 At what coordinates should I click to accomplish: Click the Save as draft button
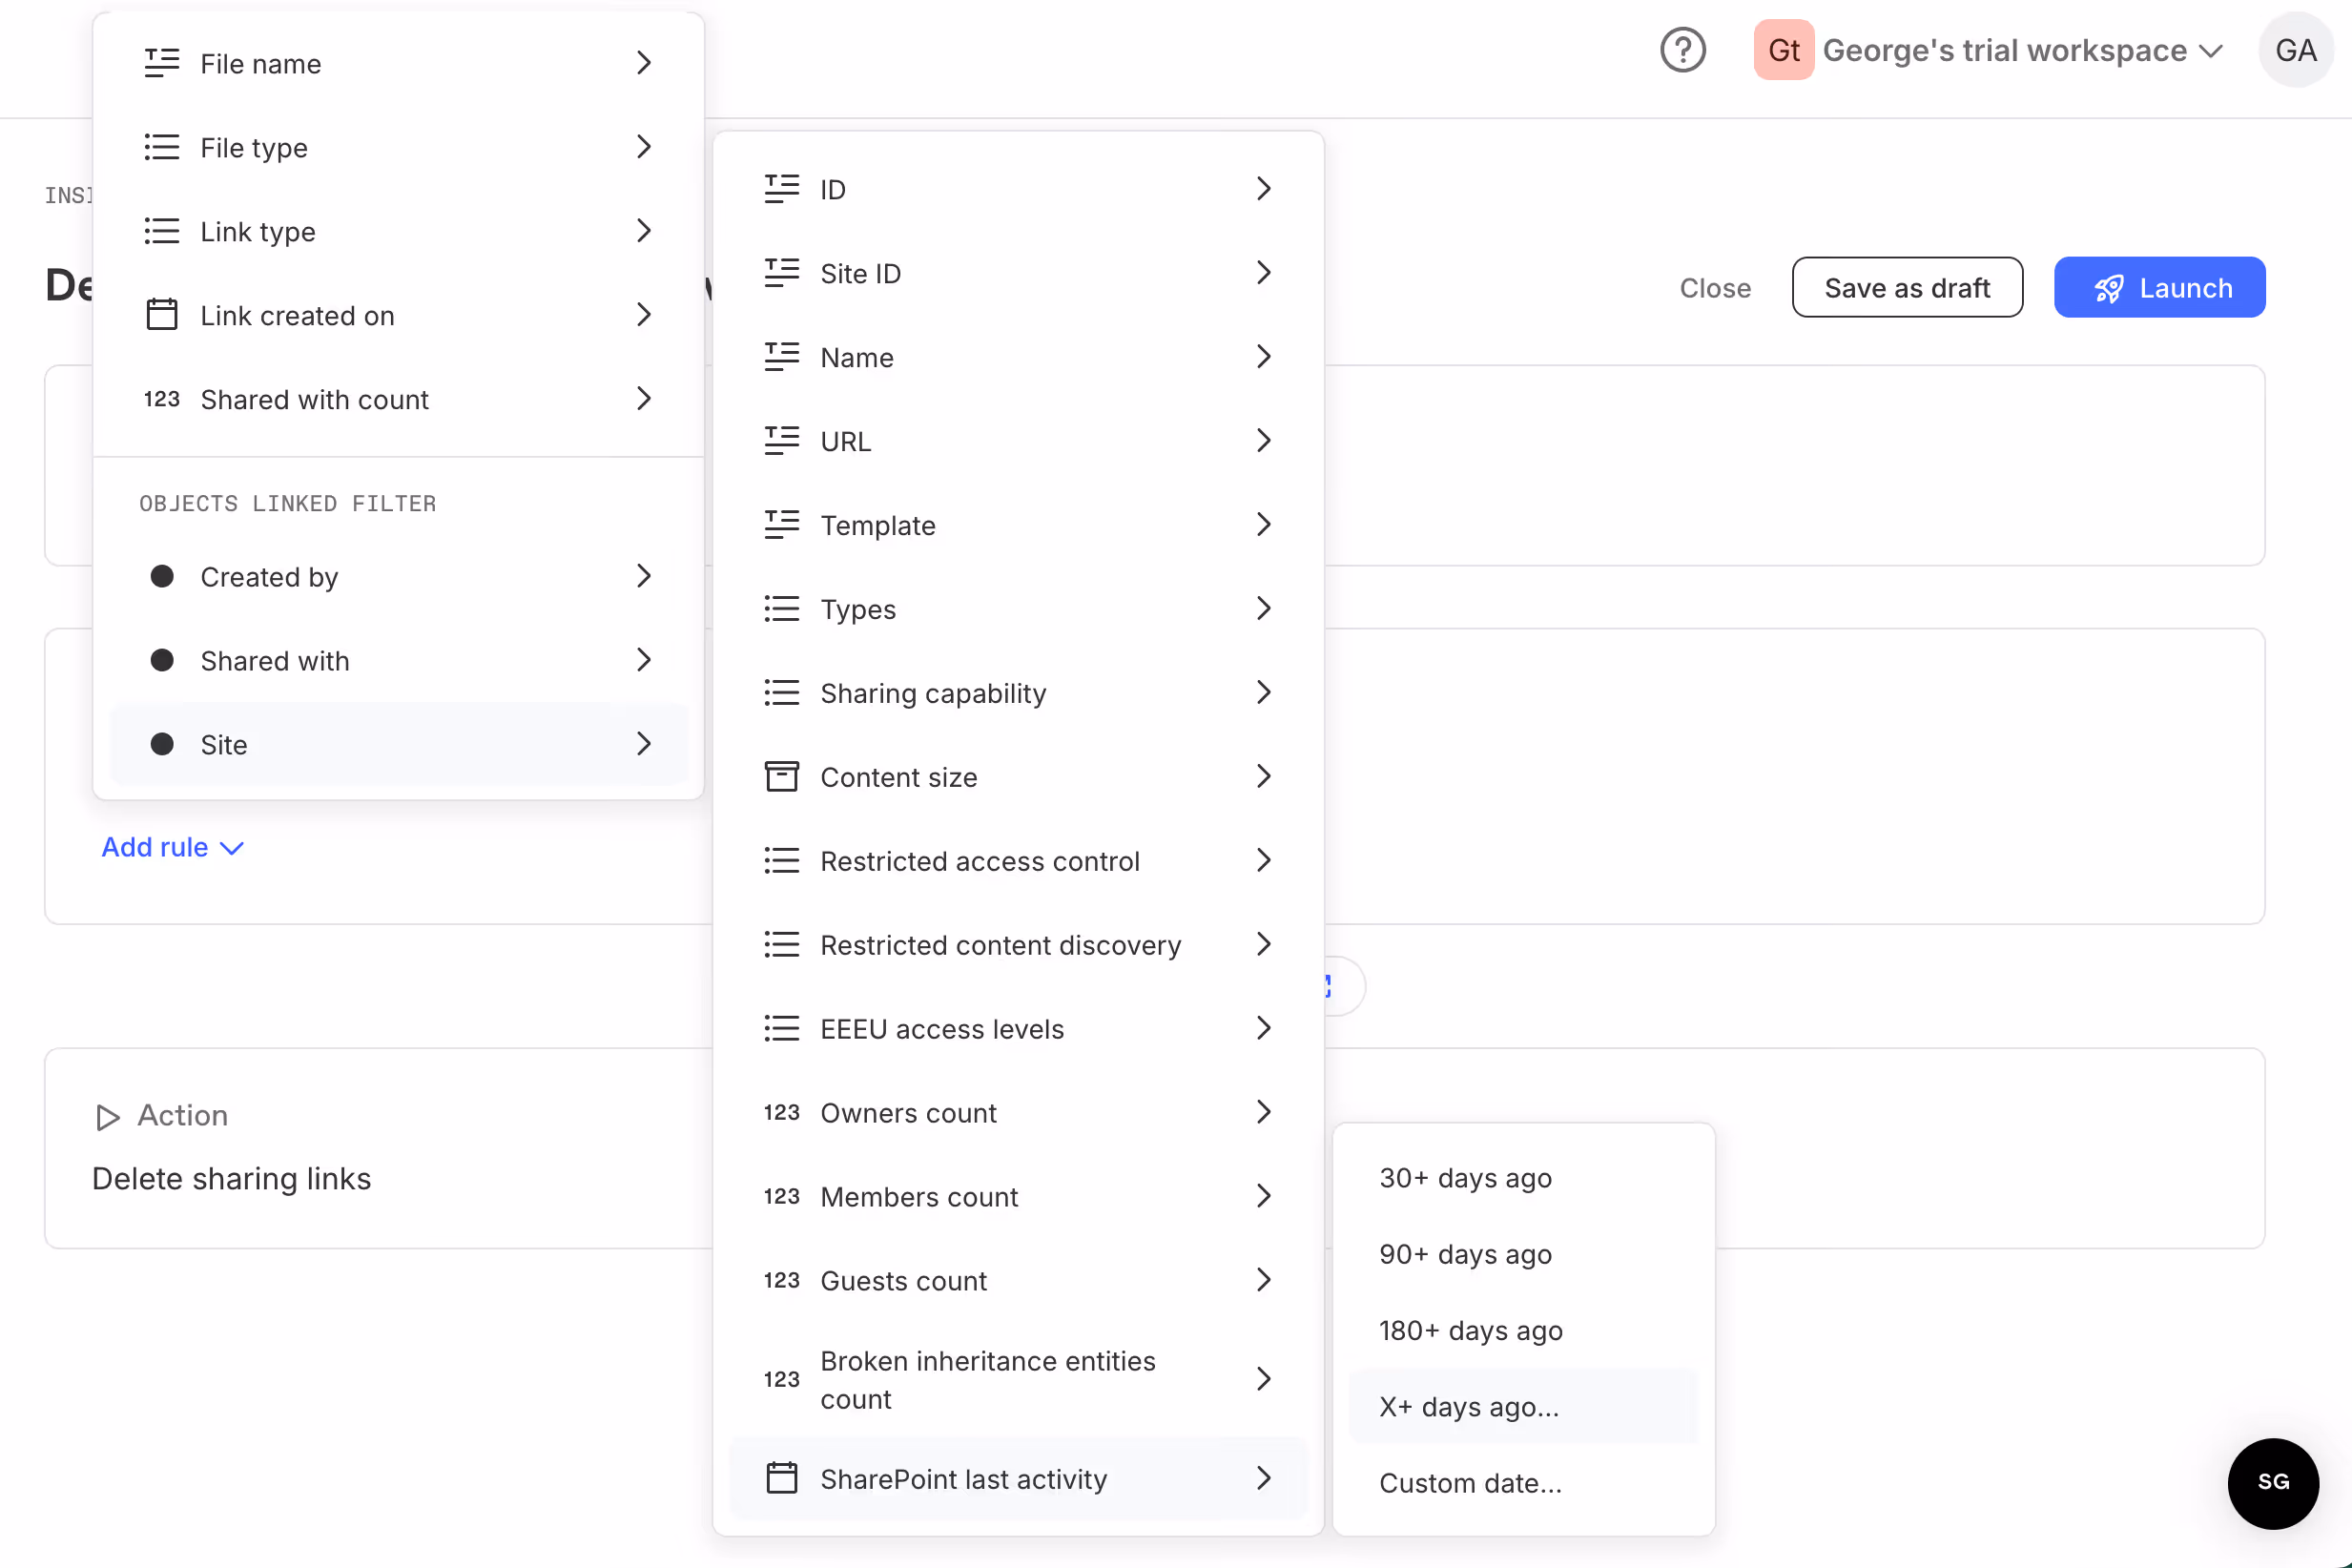1906,288
